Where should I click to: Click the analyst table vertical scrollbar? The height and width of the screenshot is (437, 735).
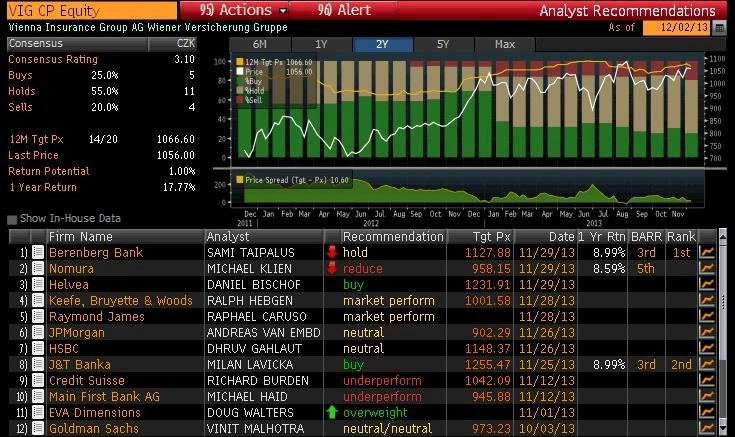pyautogui.click(x=722, y=333)
